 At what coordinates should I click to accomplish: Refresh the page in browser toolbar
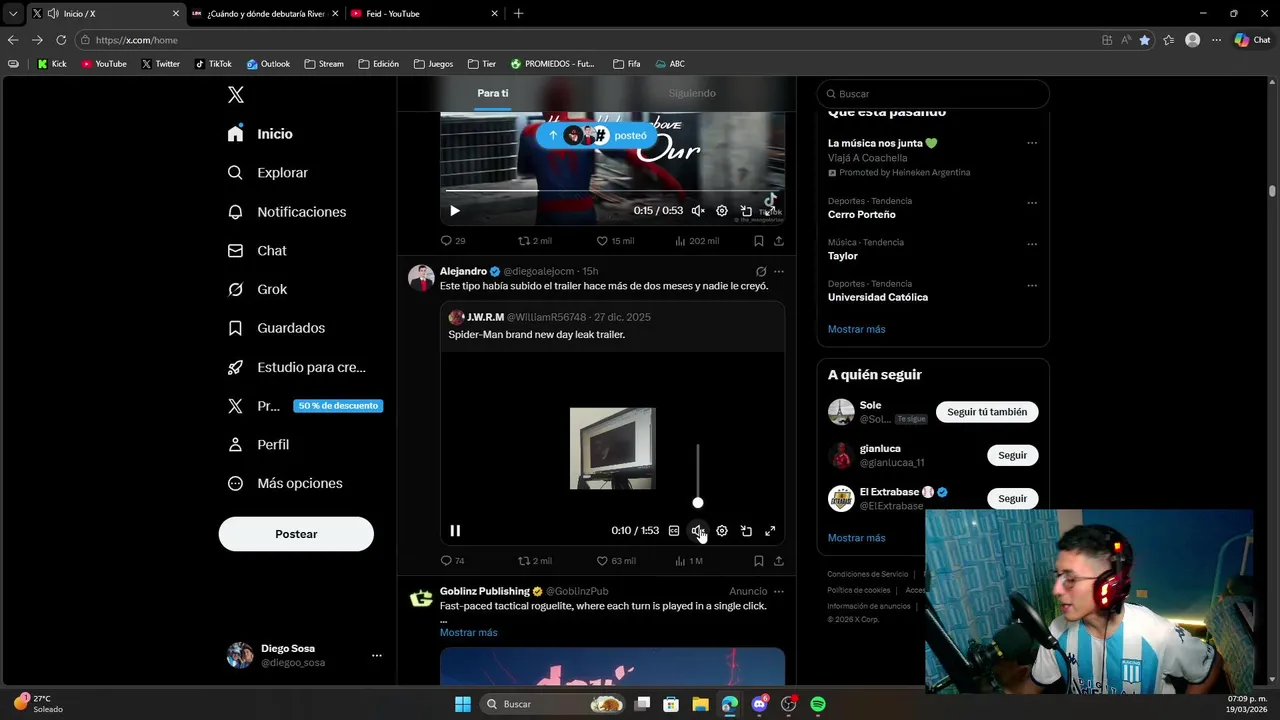pos(61,40)
